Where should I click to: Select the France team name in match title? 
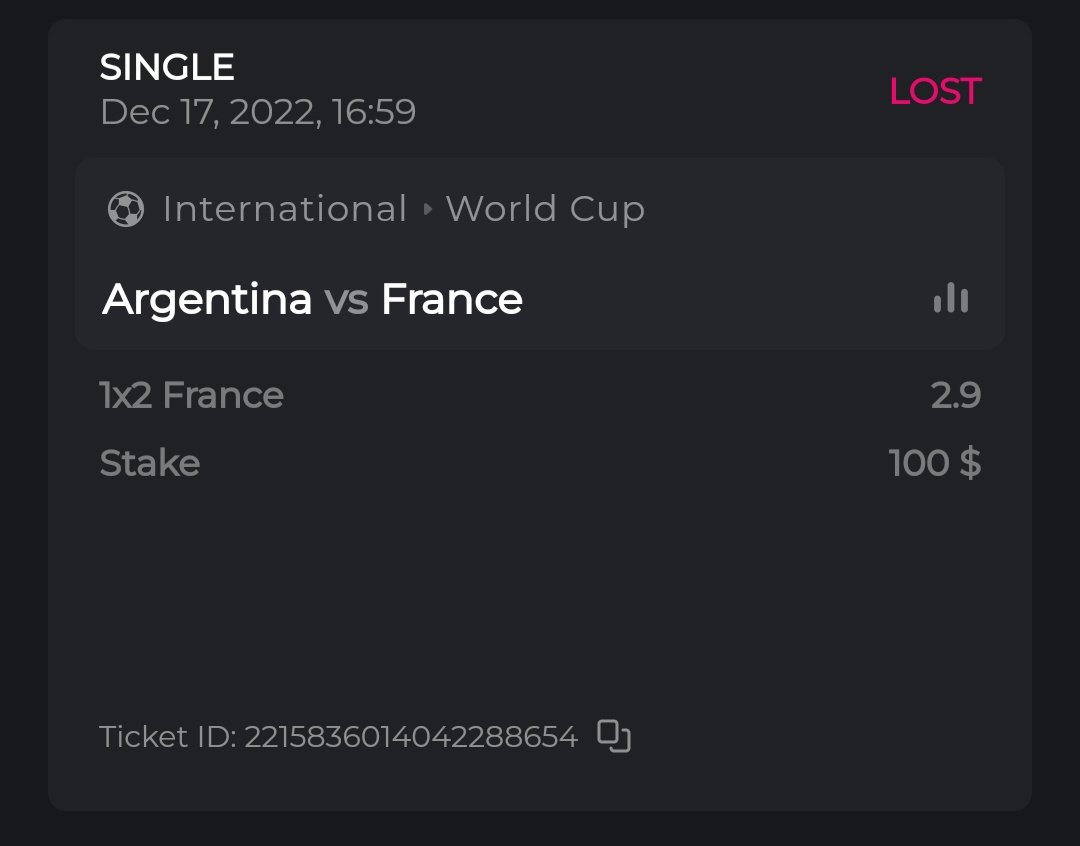452,299
